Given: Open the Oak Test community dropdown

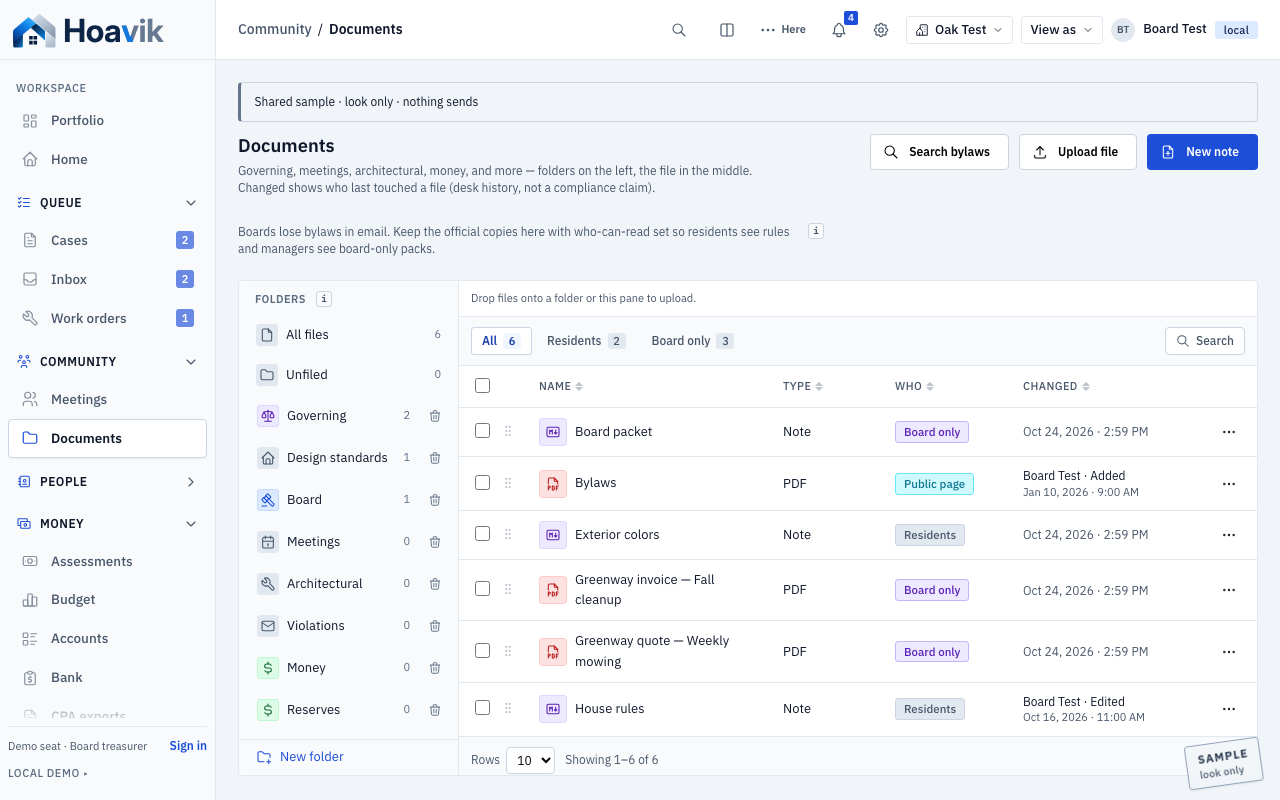Looking at the screenshot, I should point(959,30).
